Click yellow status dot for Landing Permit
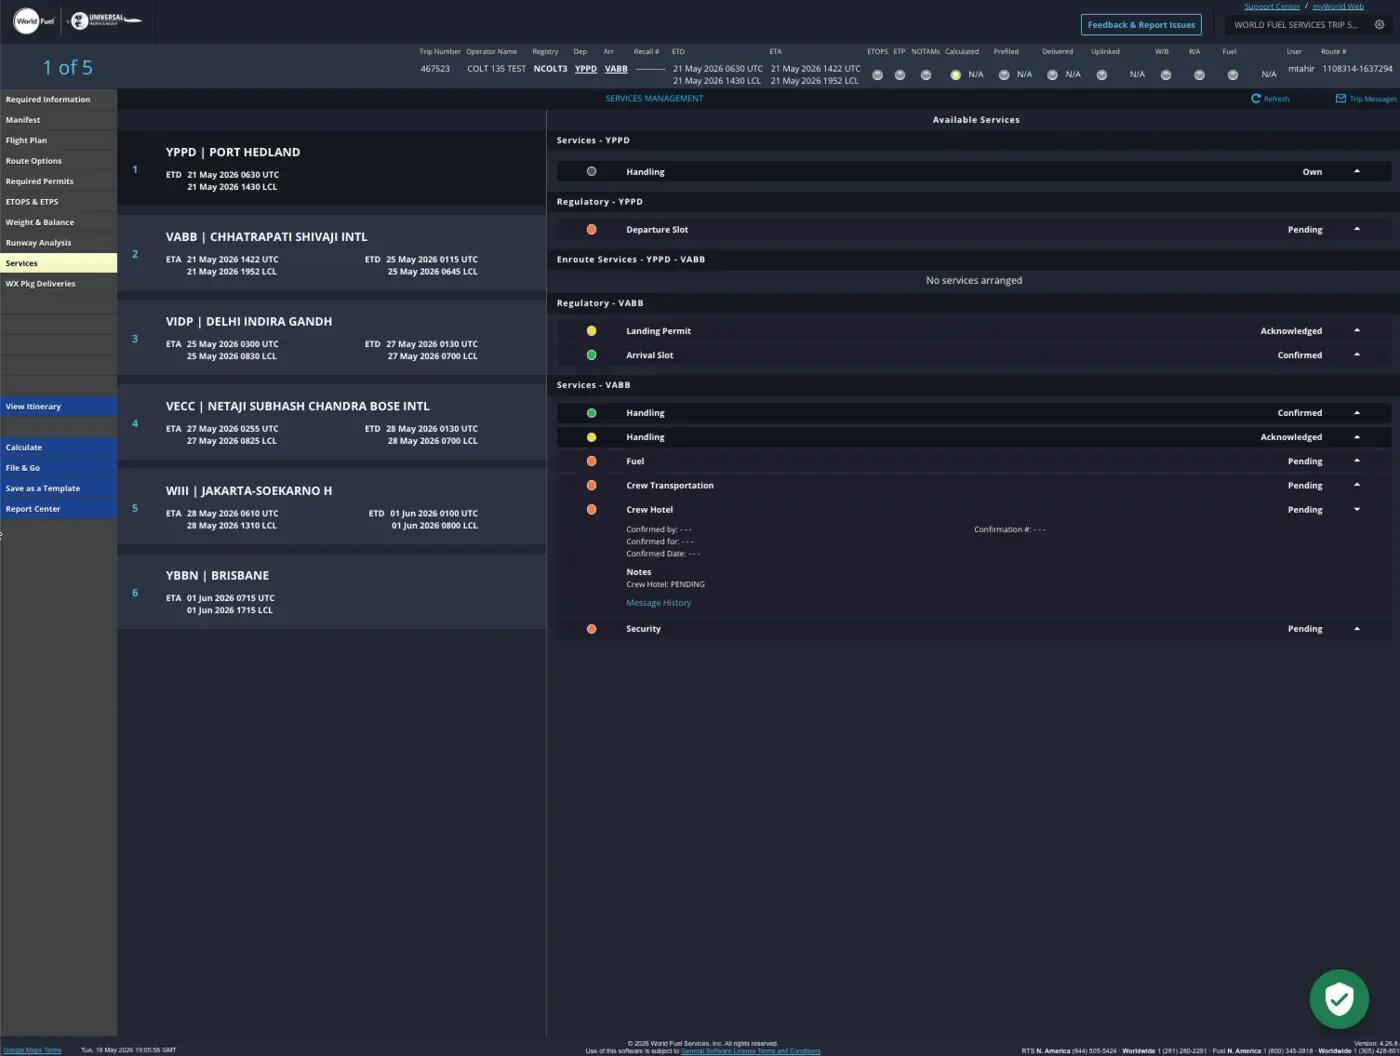This screenshot has width=1400, height=1056. click(x=591, y=331)
